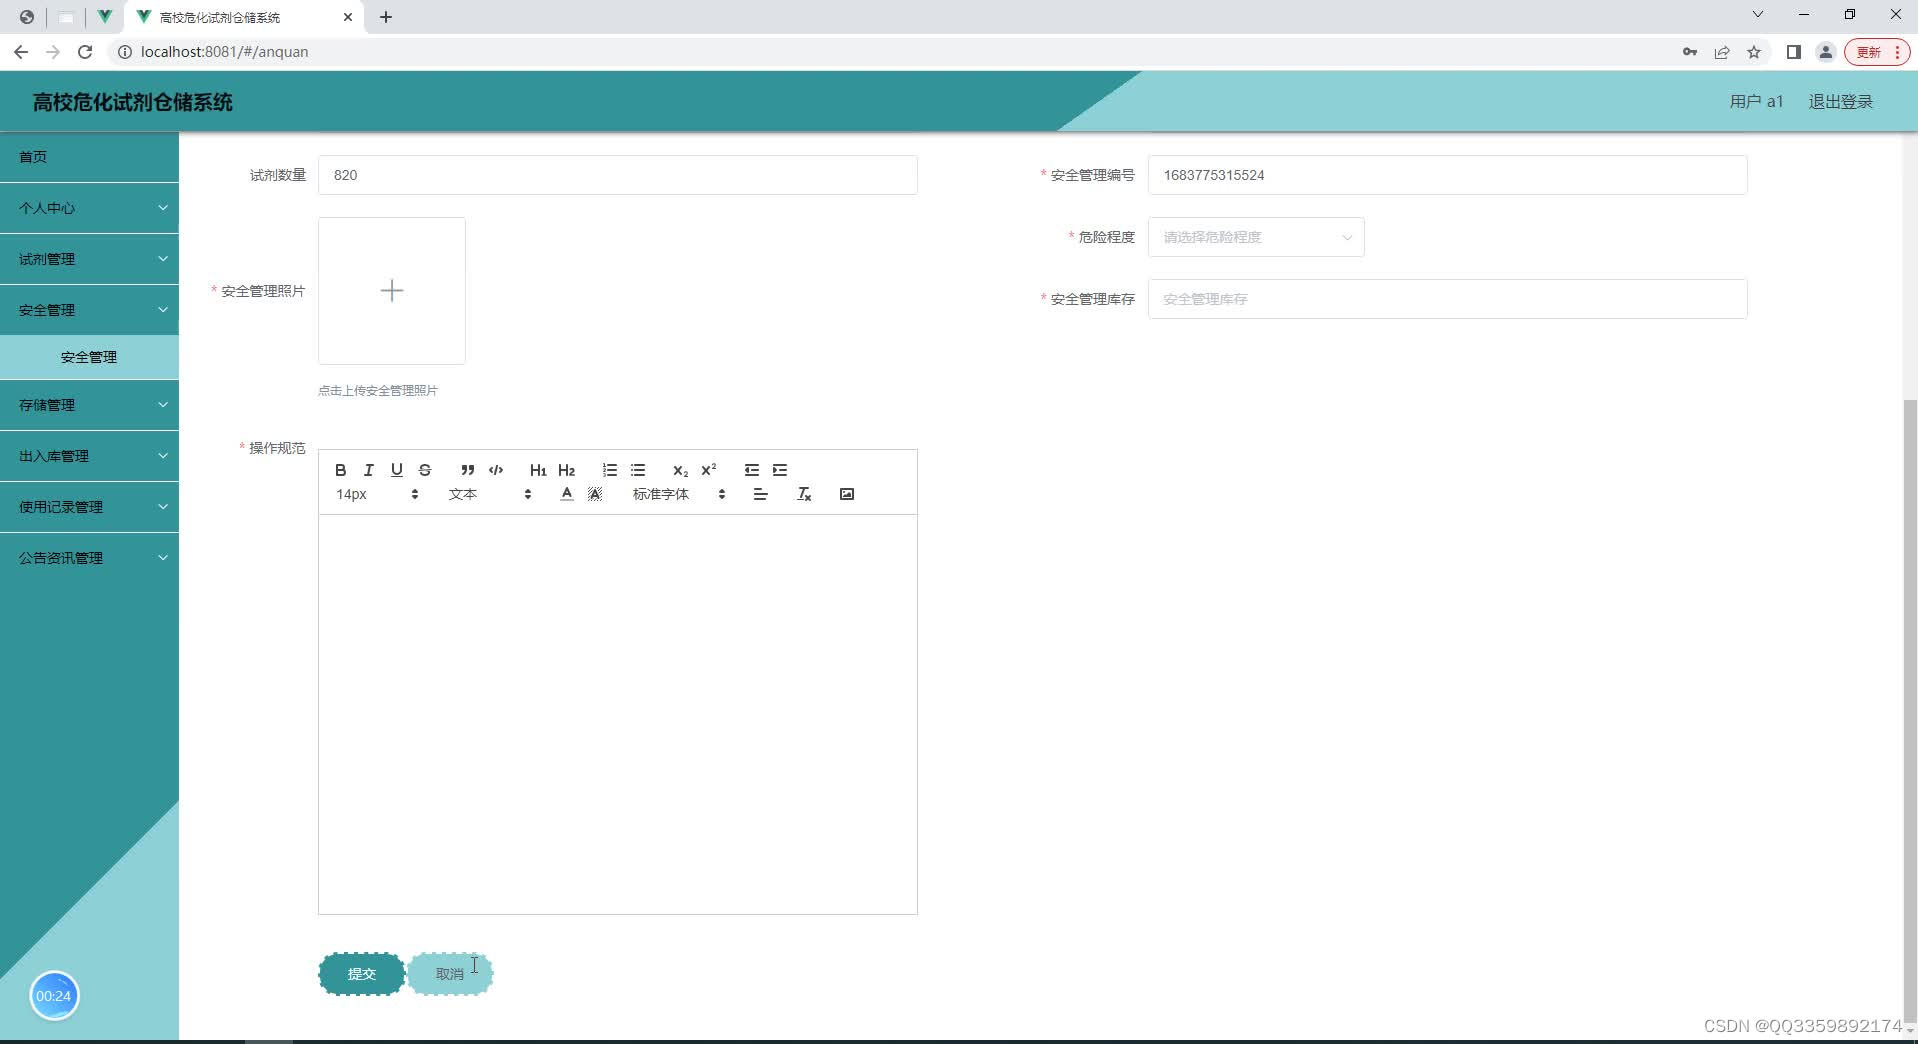Image resolution: width=1918 pixels, height=1044 pixels.
Task: Clear text formatting in the editor
Action: 804,494
